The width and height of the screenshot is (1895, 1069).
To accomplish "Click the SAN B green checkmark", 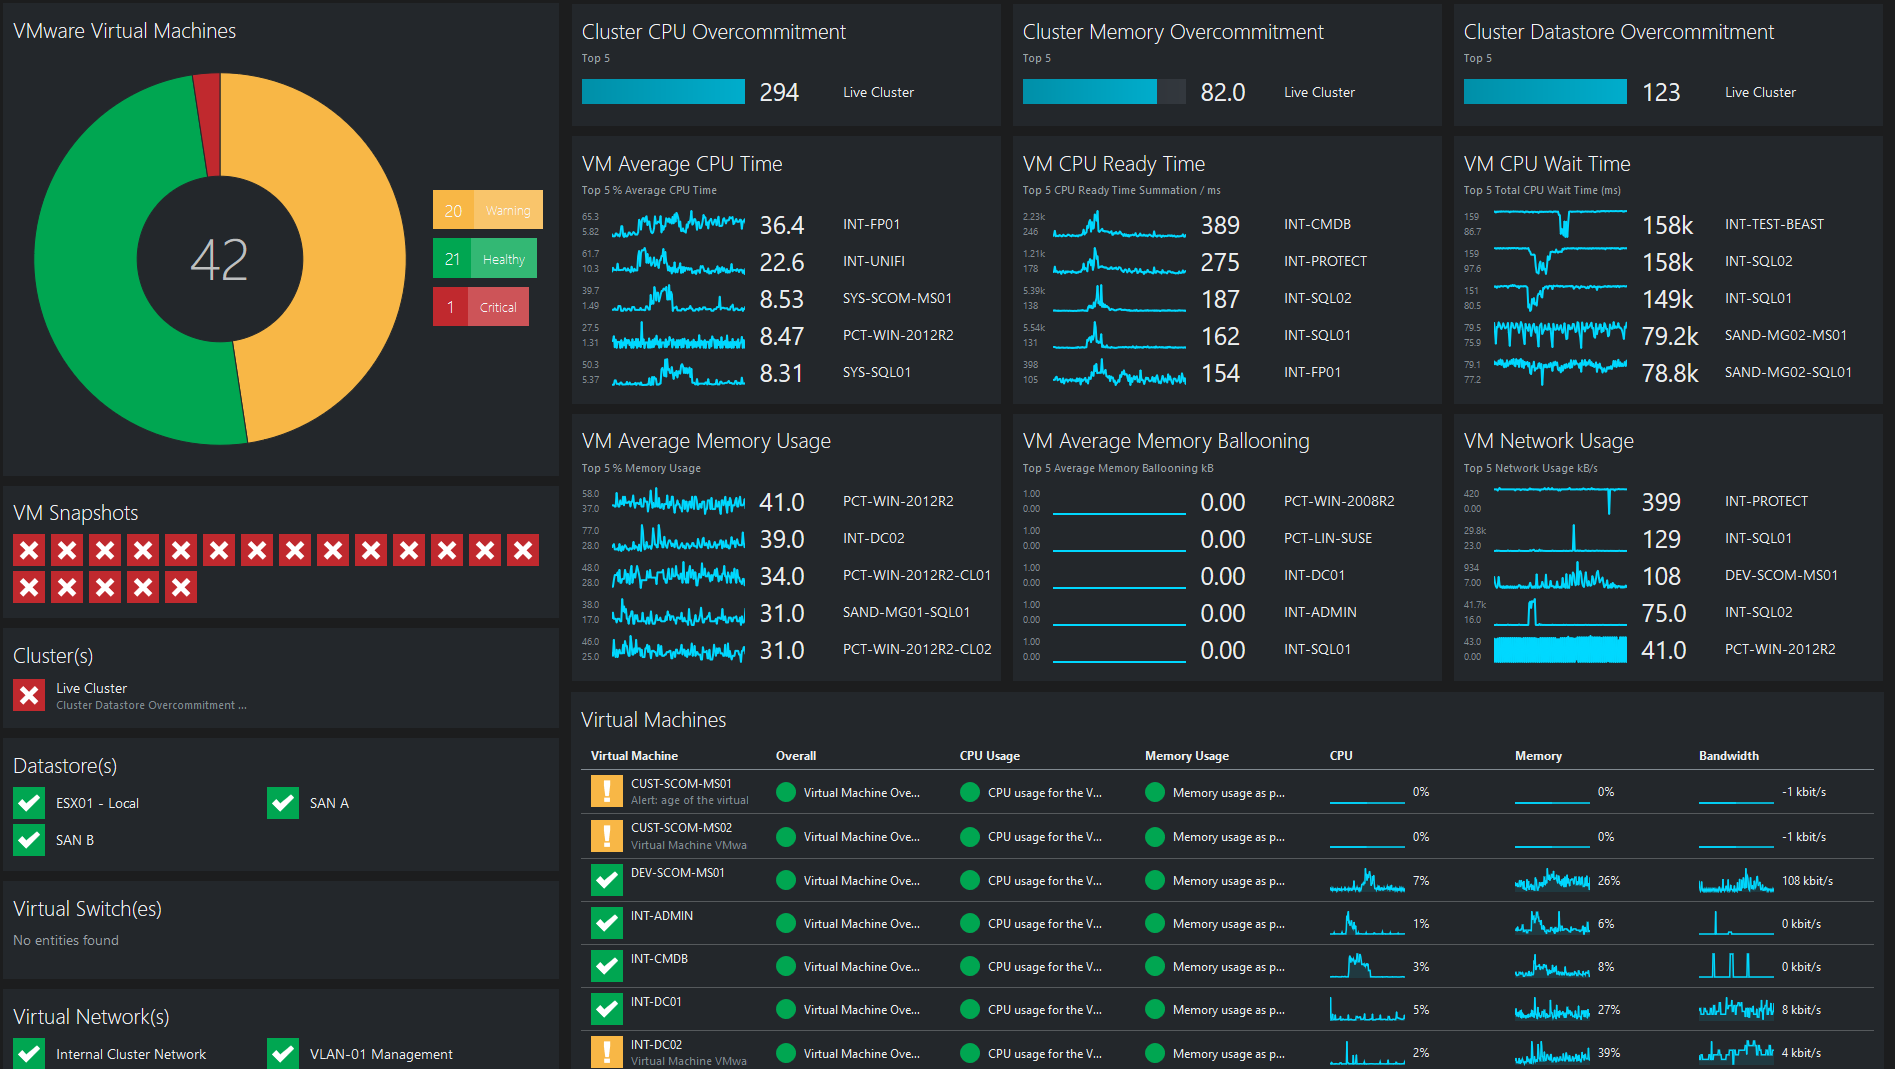I will point(29,839).
